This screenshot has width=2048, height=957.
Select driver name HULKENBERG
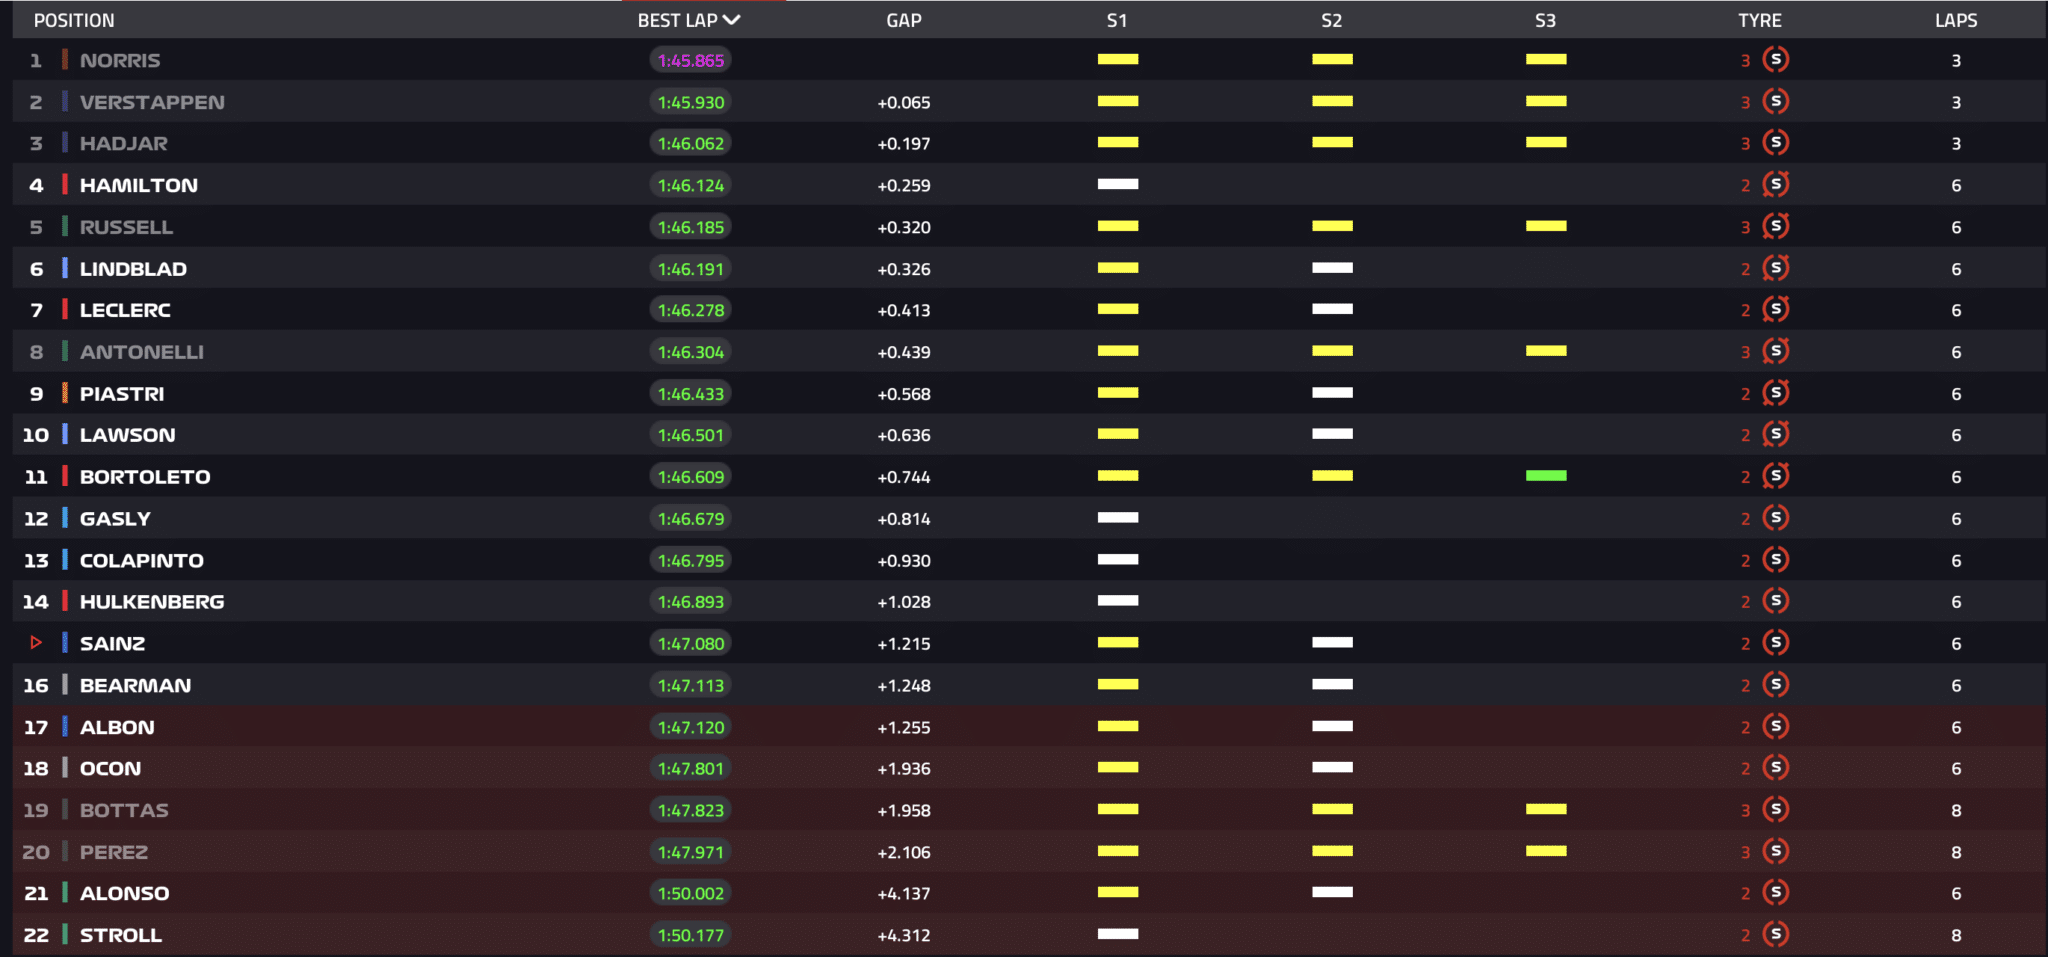coord(152,602)
